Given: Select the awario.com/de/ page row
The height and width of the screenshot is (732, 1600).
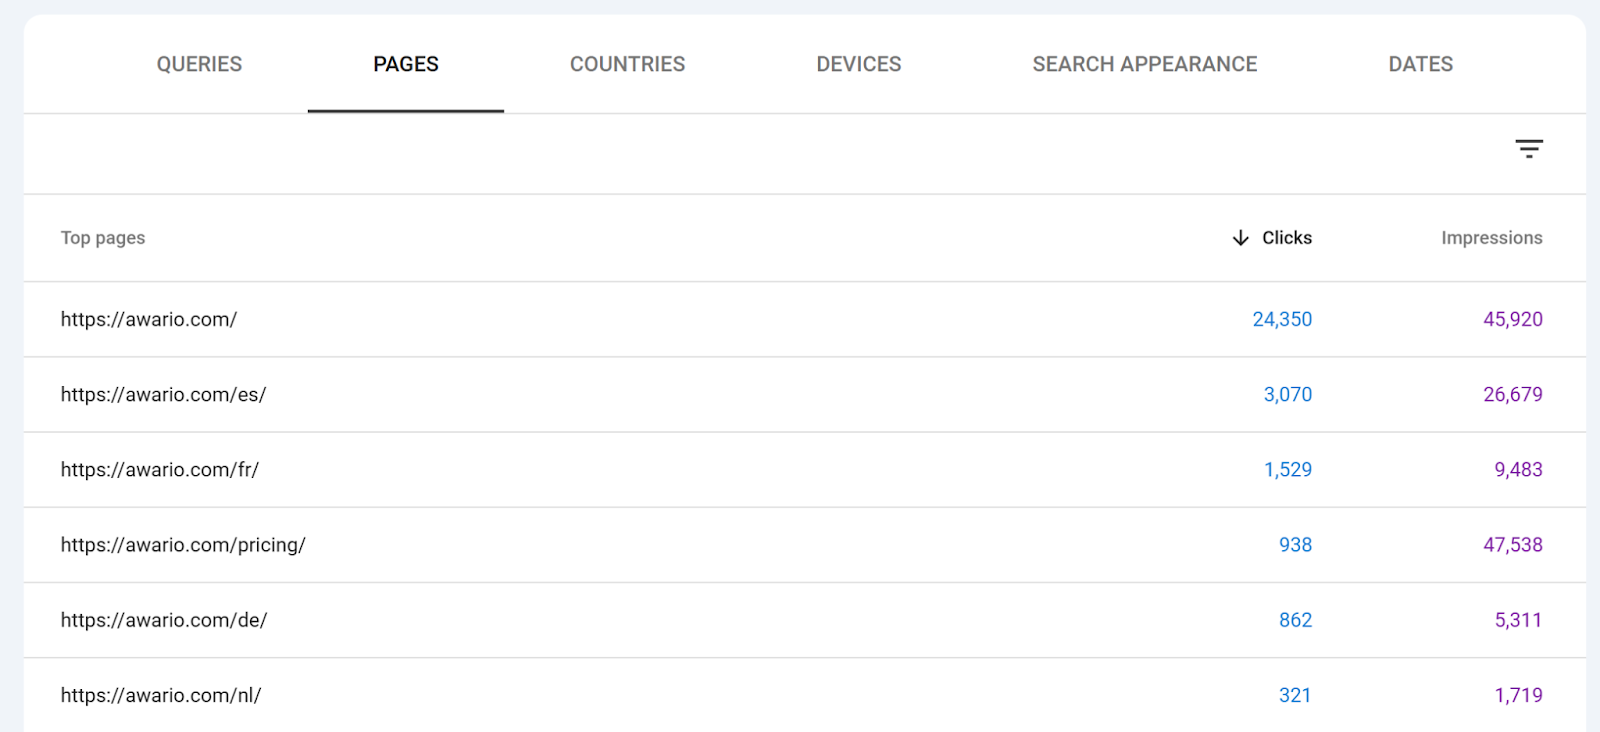Looking at the screenshot, I should [805, 620].
